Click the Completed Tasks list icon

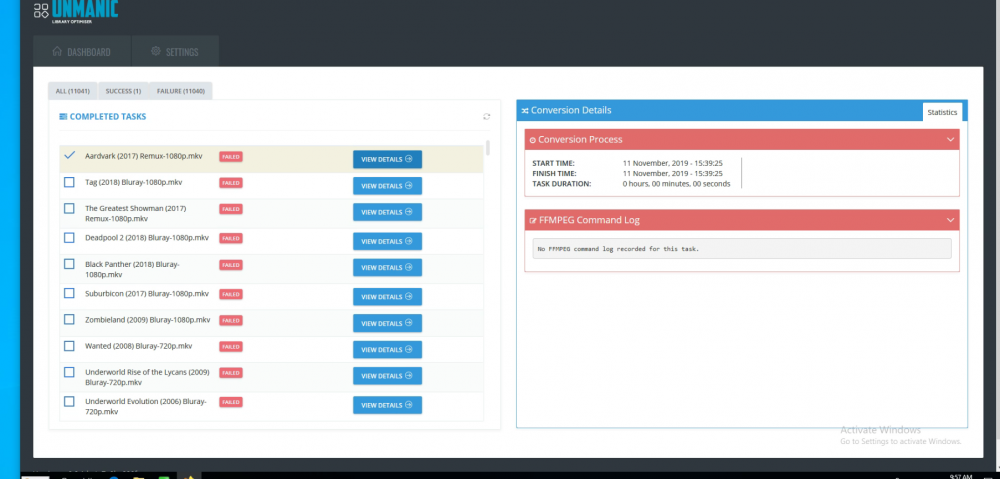tap(63, 117)
